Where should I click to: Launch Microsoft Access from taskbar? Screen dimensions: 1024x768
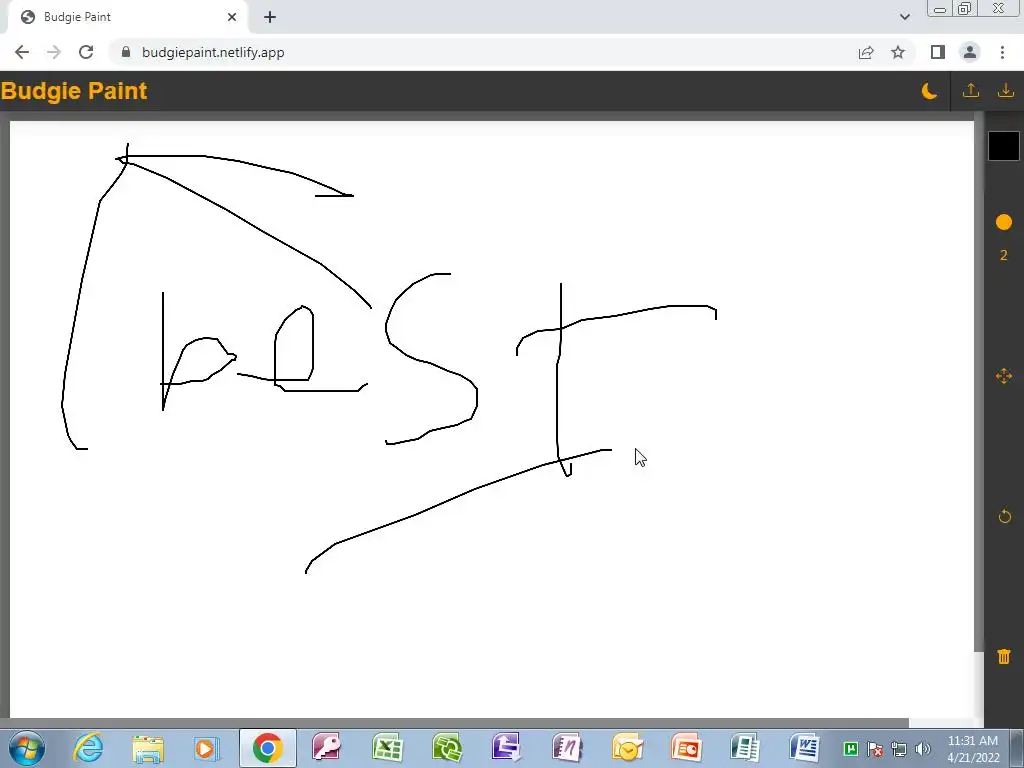[327, 748]
